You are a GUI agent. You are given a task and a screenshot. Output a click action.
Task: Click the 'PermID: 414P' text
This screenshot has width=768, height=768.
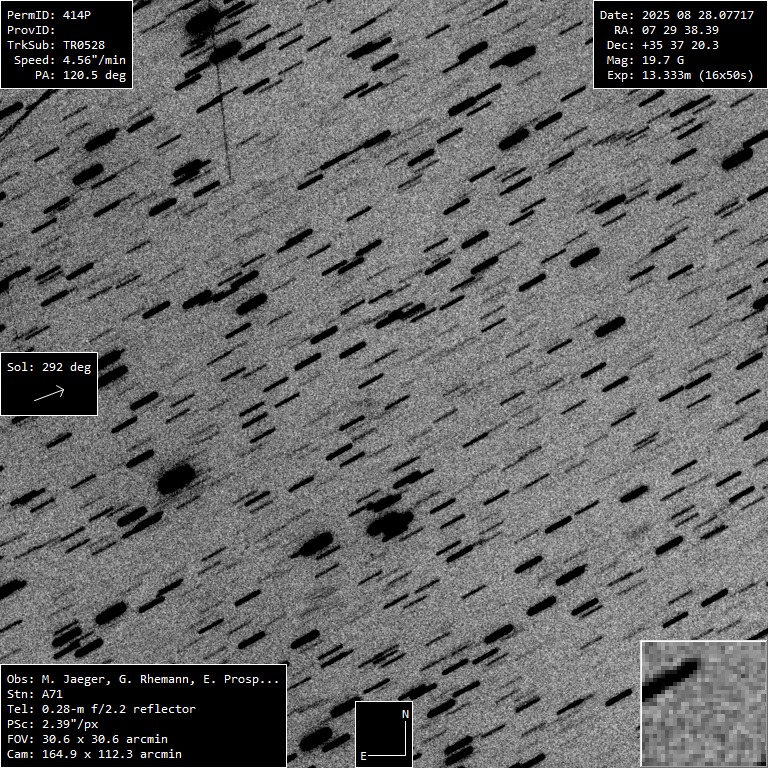pos(48,15)
